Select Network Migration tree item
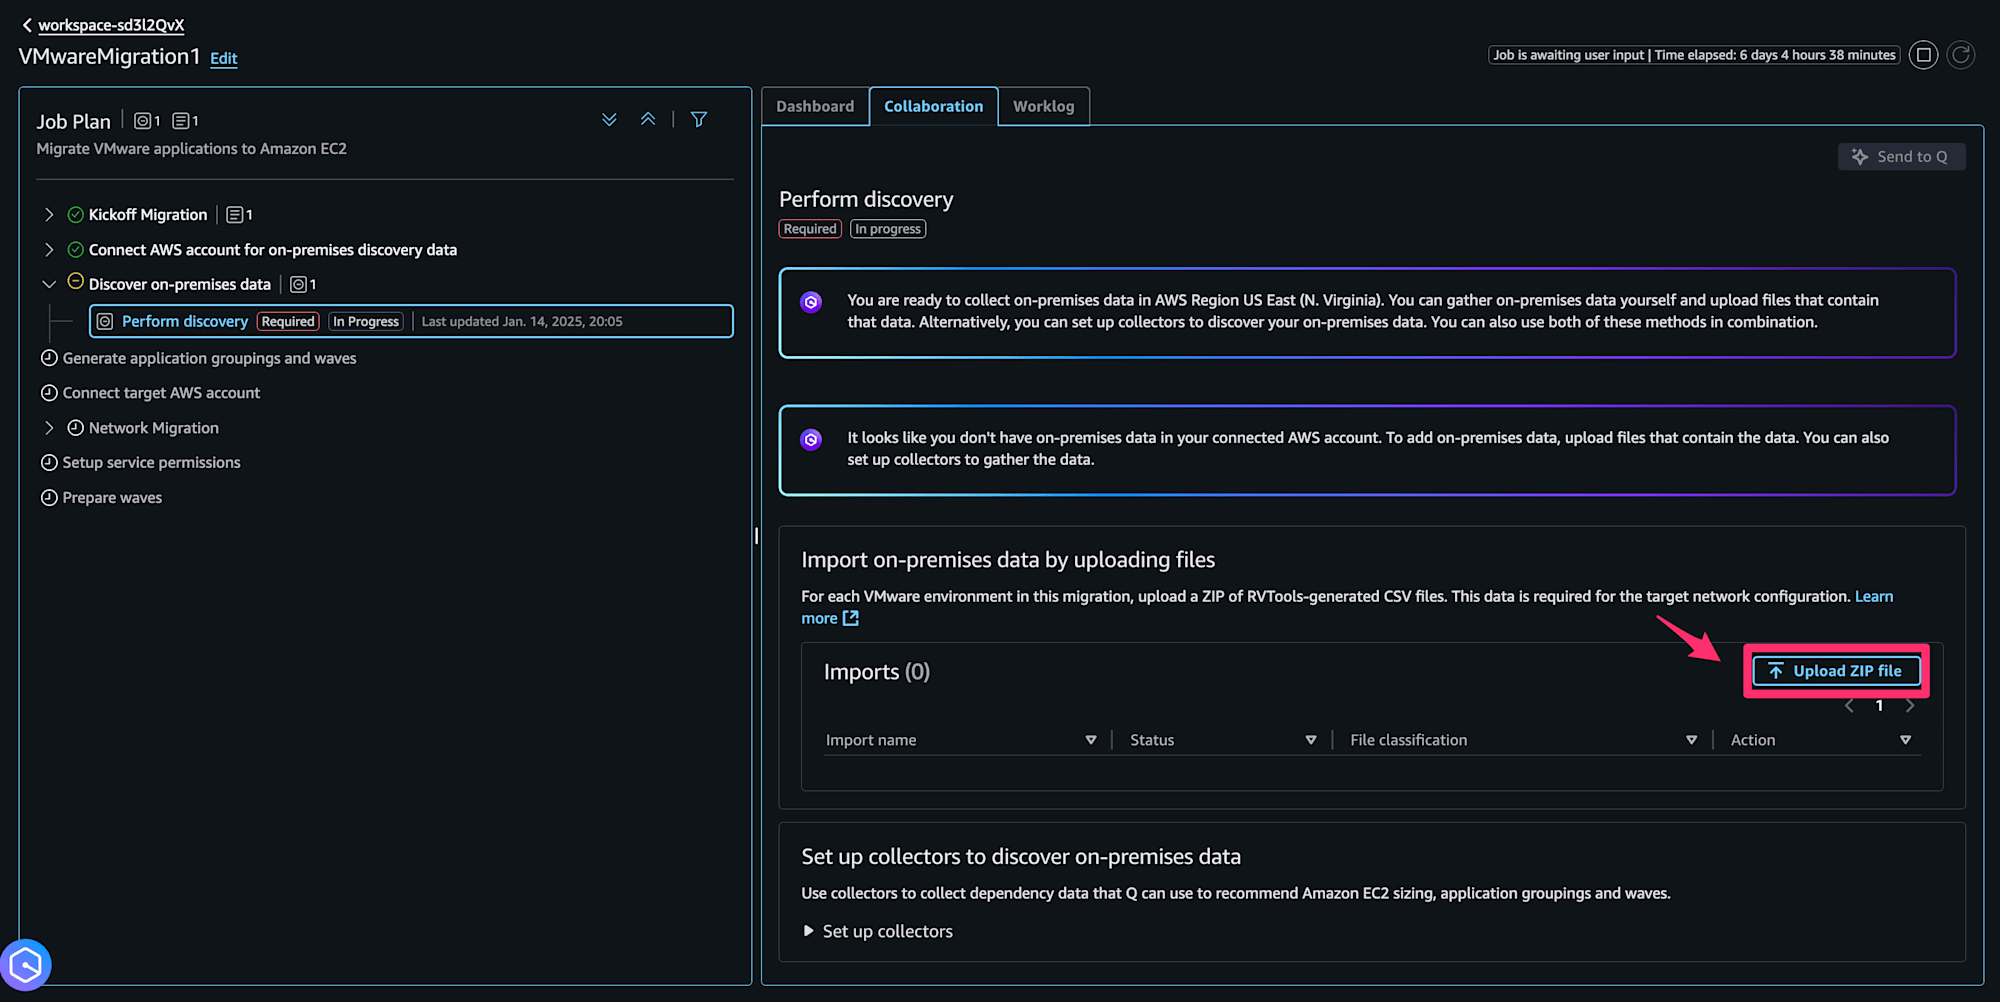 (x=153, y=428)
